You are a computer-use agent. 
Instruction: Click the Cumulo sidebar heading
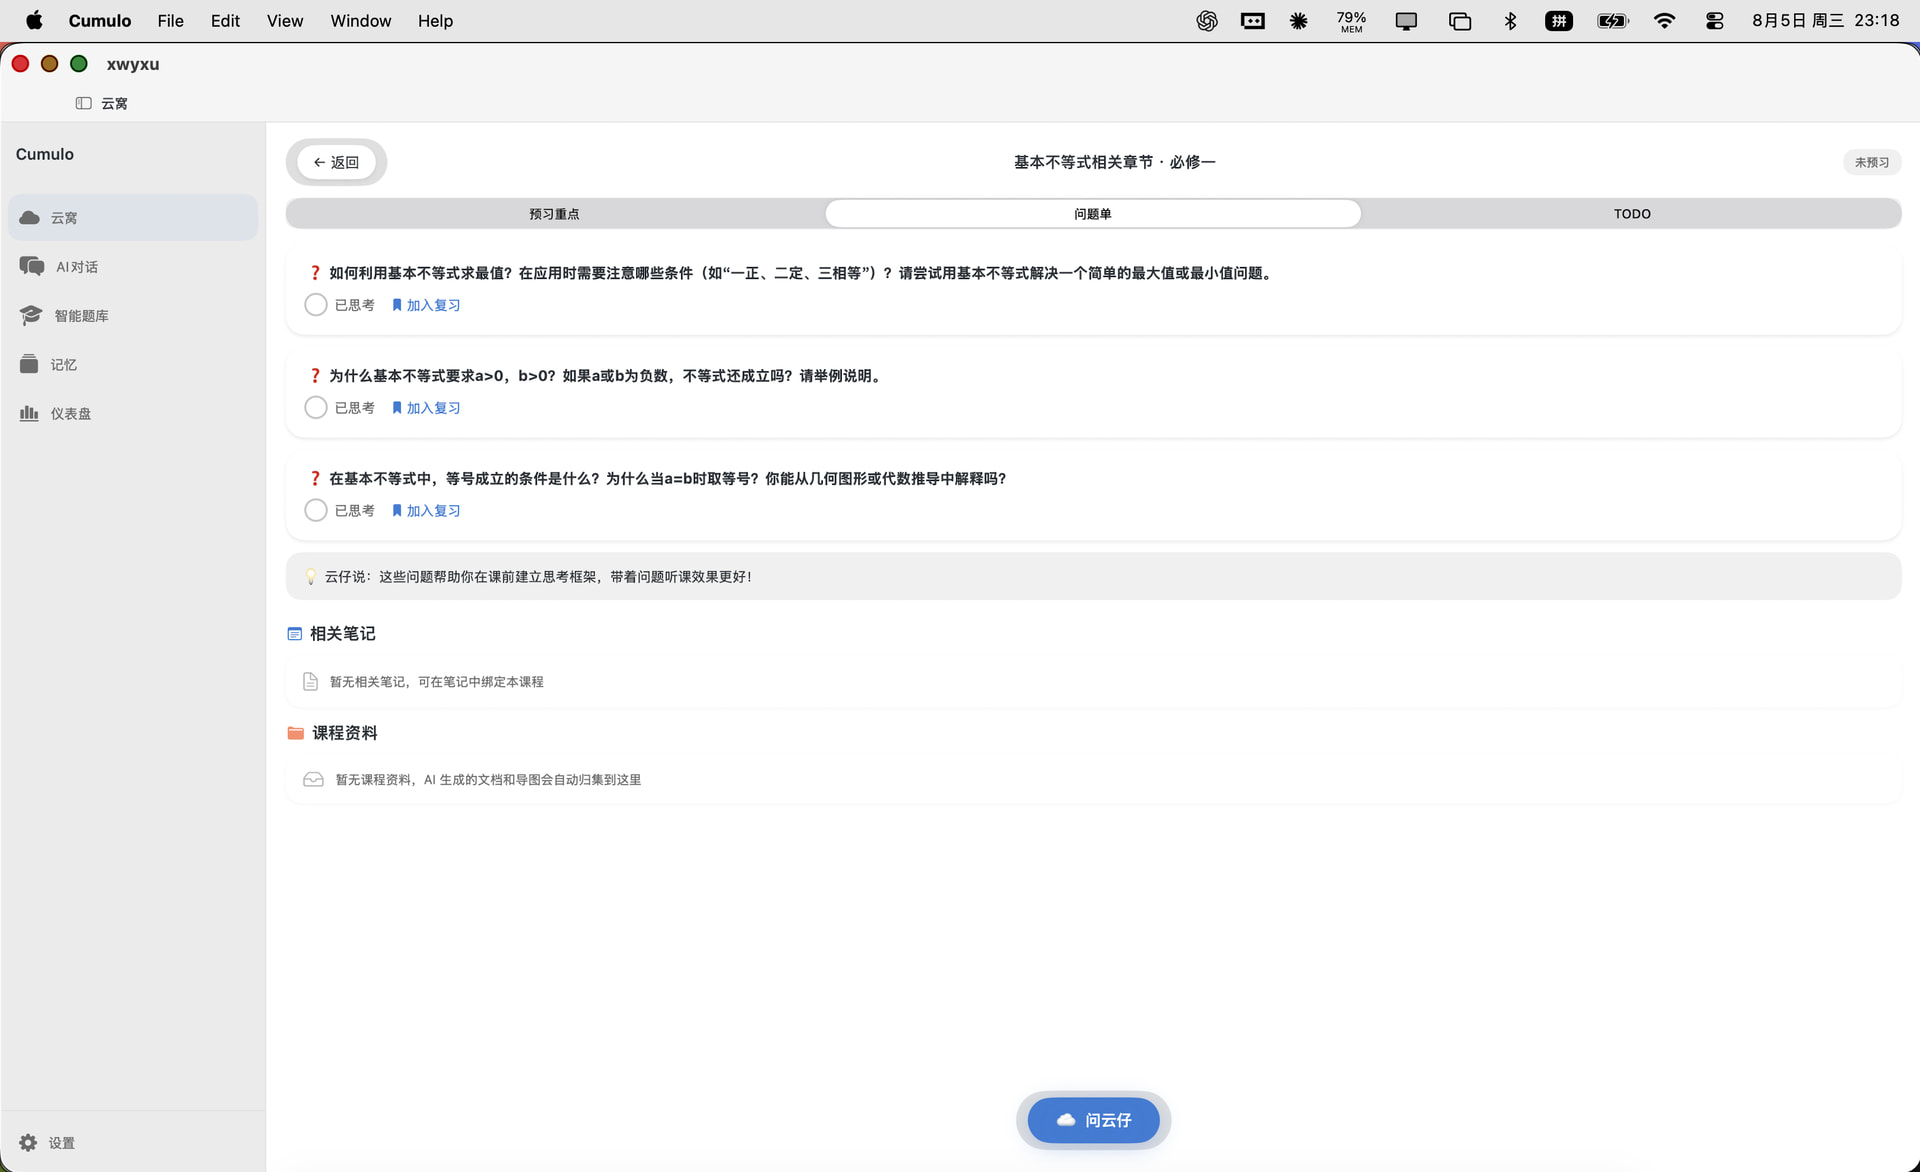coord(45,154)
